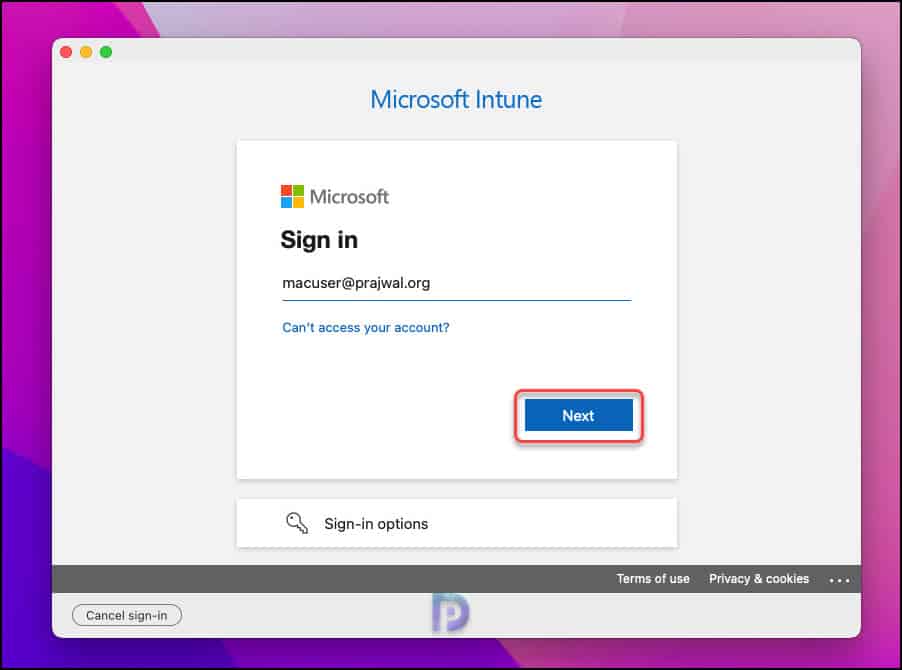Click the Cancel sign-in button
The image size is (902, 670).
point(127,615)
